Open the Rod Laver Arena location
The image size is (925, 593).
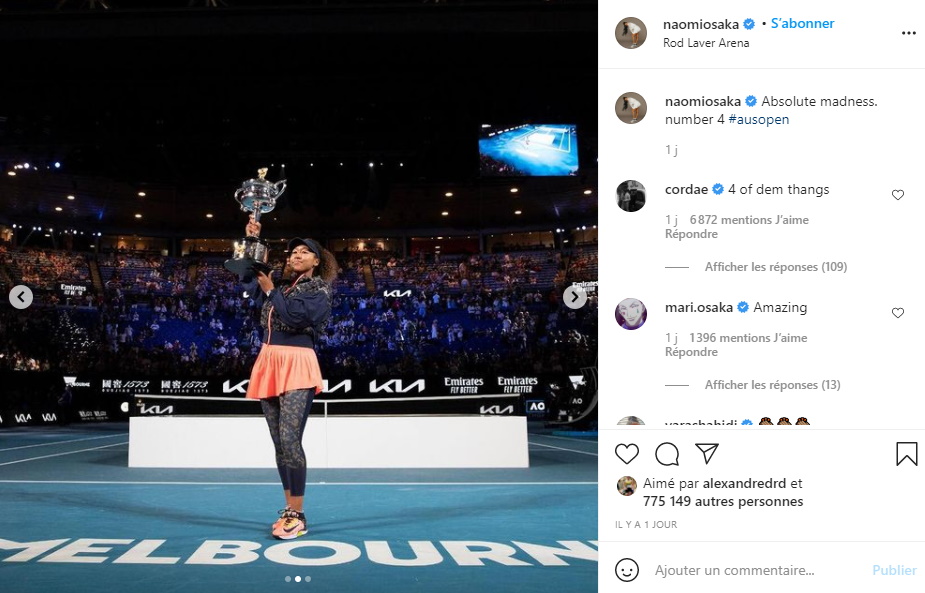[x=706, y=43]
